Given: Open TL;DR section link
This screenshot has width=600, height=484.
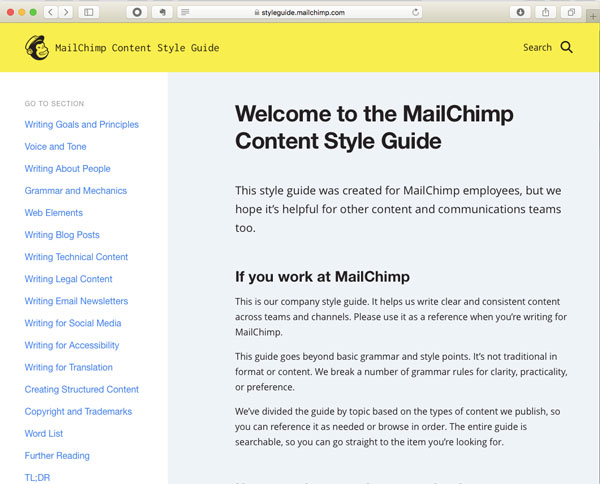Looking at the screenshot, I should click(37, 477).
